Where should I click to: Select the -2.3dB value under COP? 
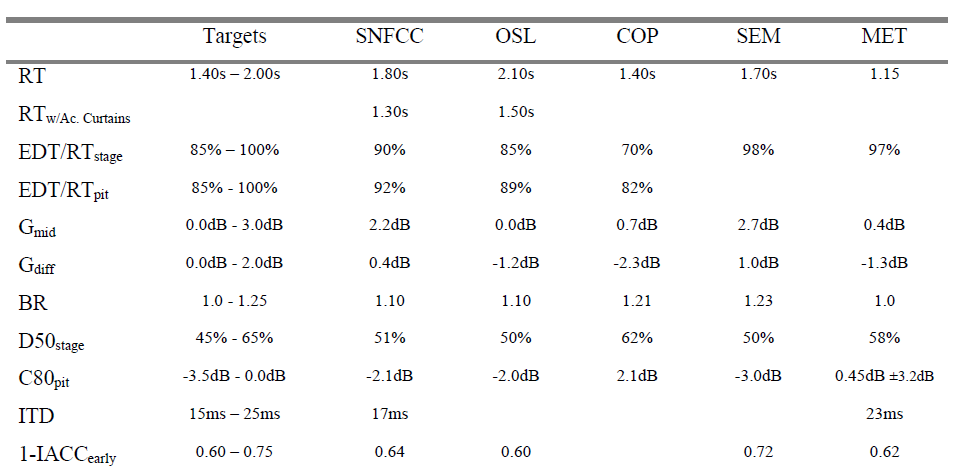[636, 263]
